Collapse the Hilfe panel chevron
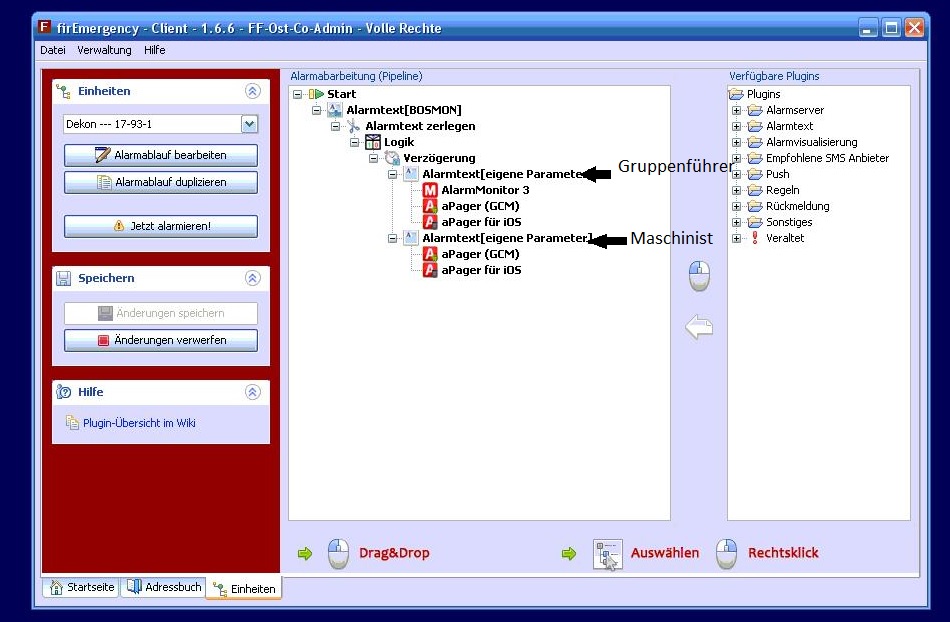Image resolution: width=950 pixels, height=622 pixels. click(x=252, y=392)
